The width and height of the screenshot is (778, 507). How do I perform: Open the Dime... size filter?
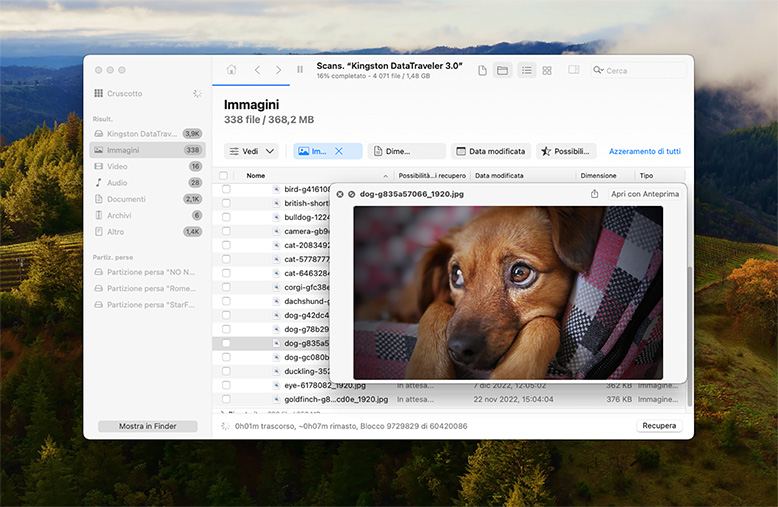pos(406,151)
